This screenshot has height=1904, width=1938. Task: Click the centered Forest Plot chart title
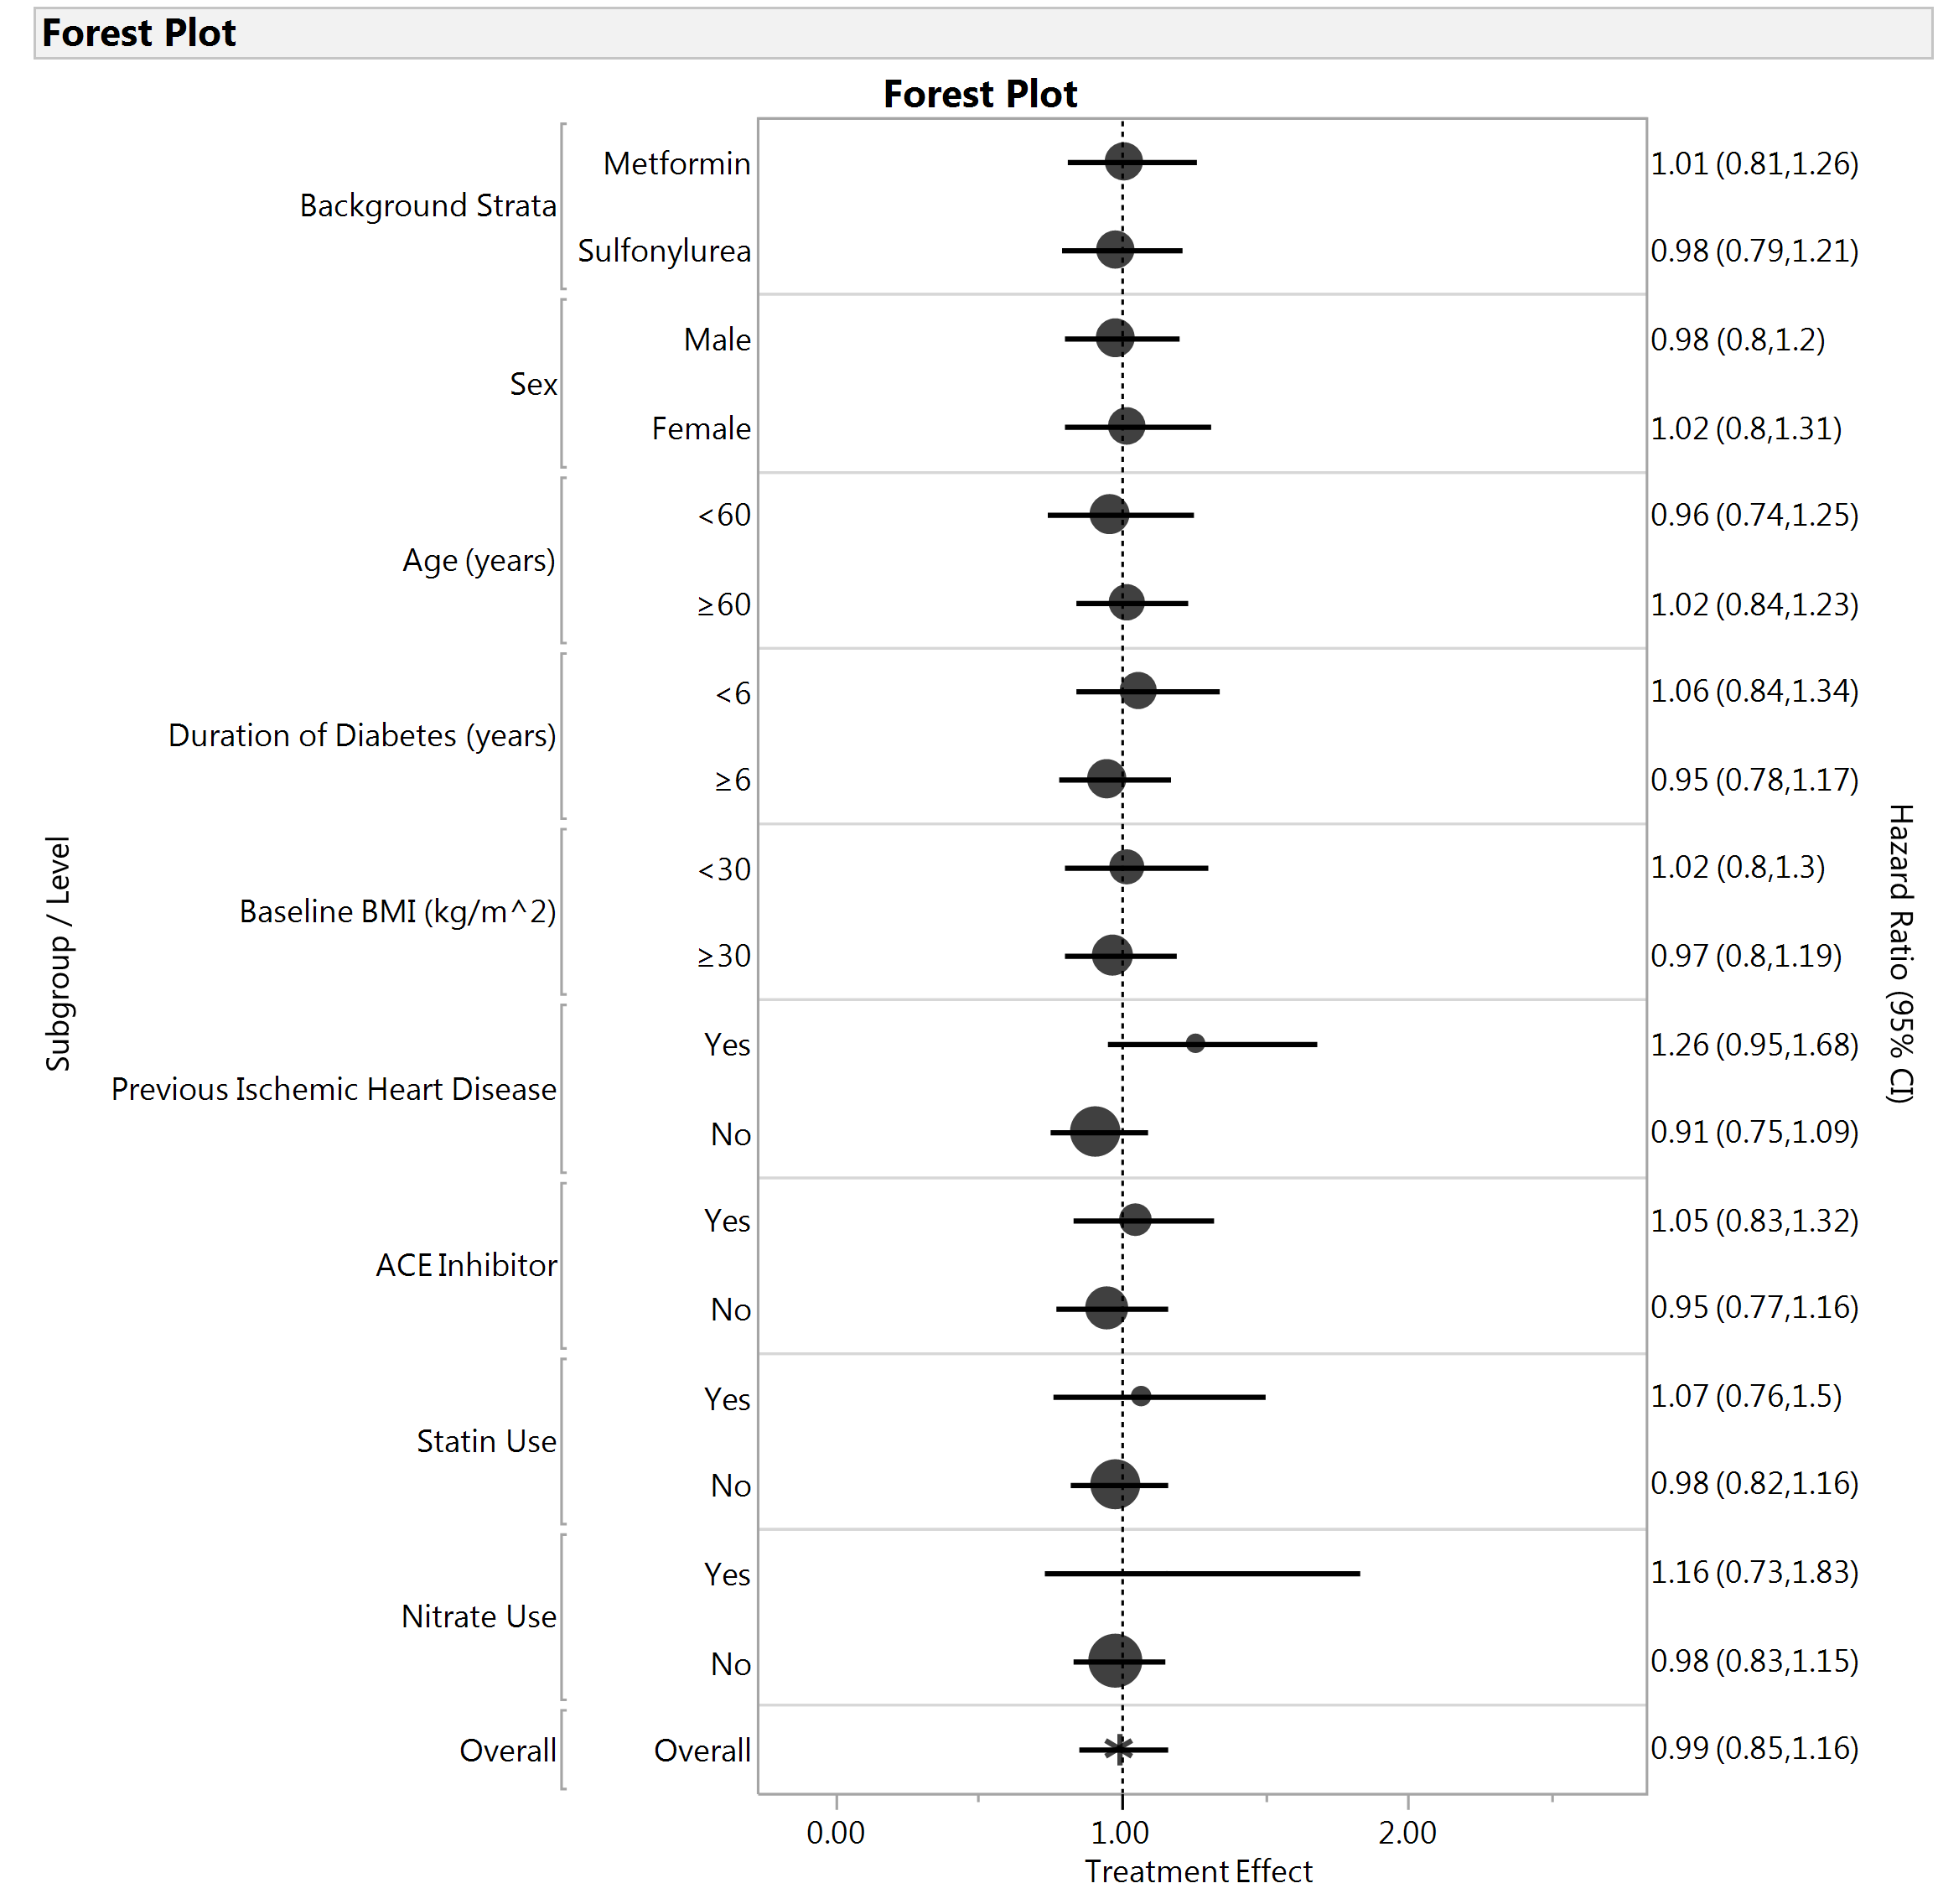(980, 94)
